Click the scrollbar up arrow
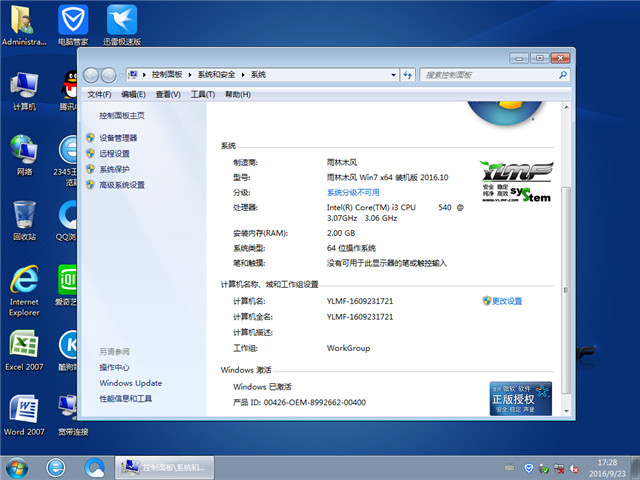 (x=566, y=107)
